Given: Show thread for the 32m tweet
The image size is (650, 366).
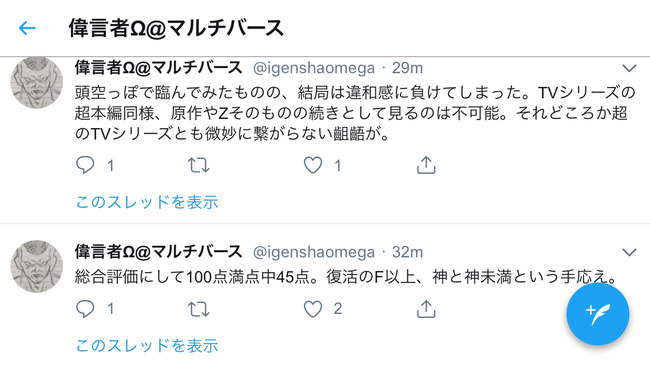Looking at the screenshot, I should [147, 345].
